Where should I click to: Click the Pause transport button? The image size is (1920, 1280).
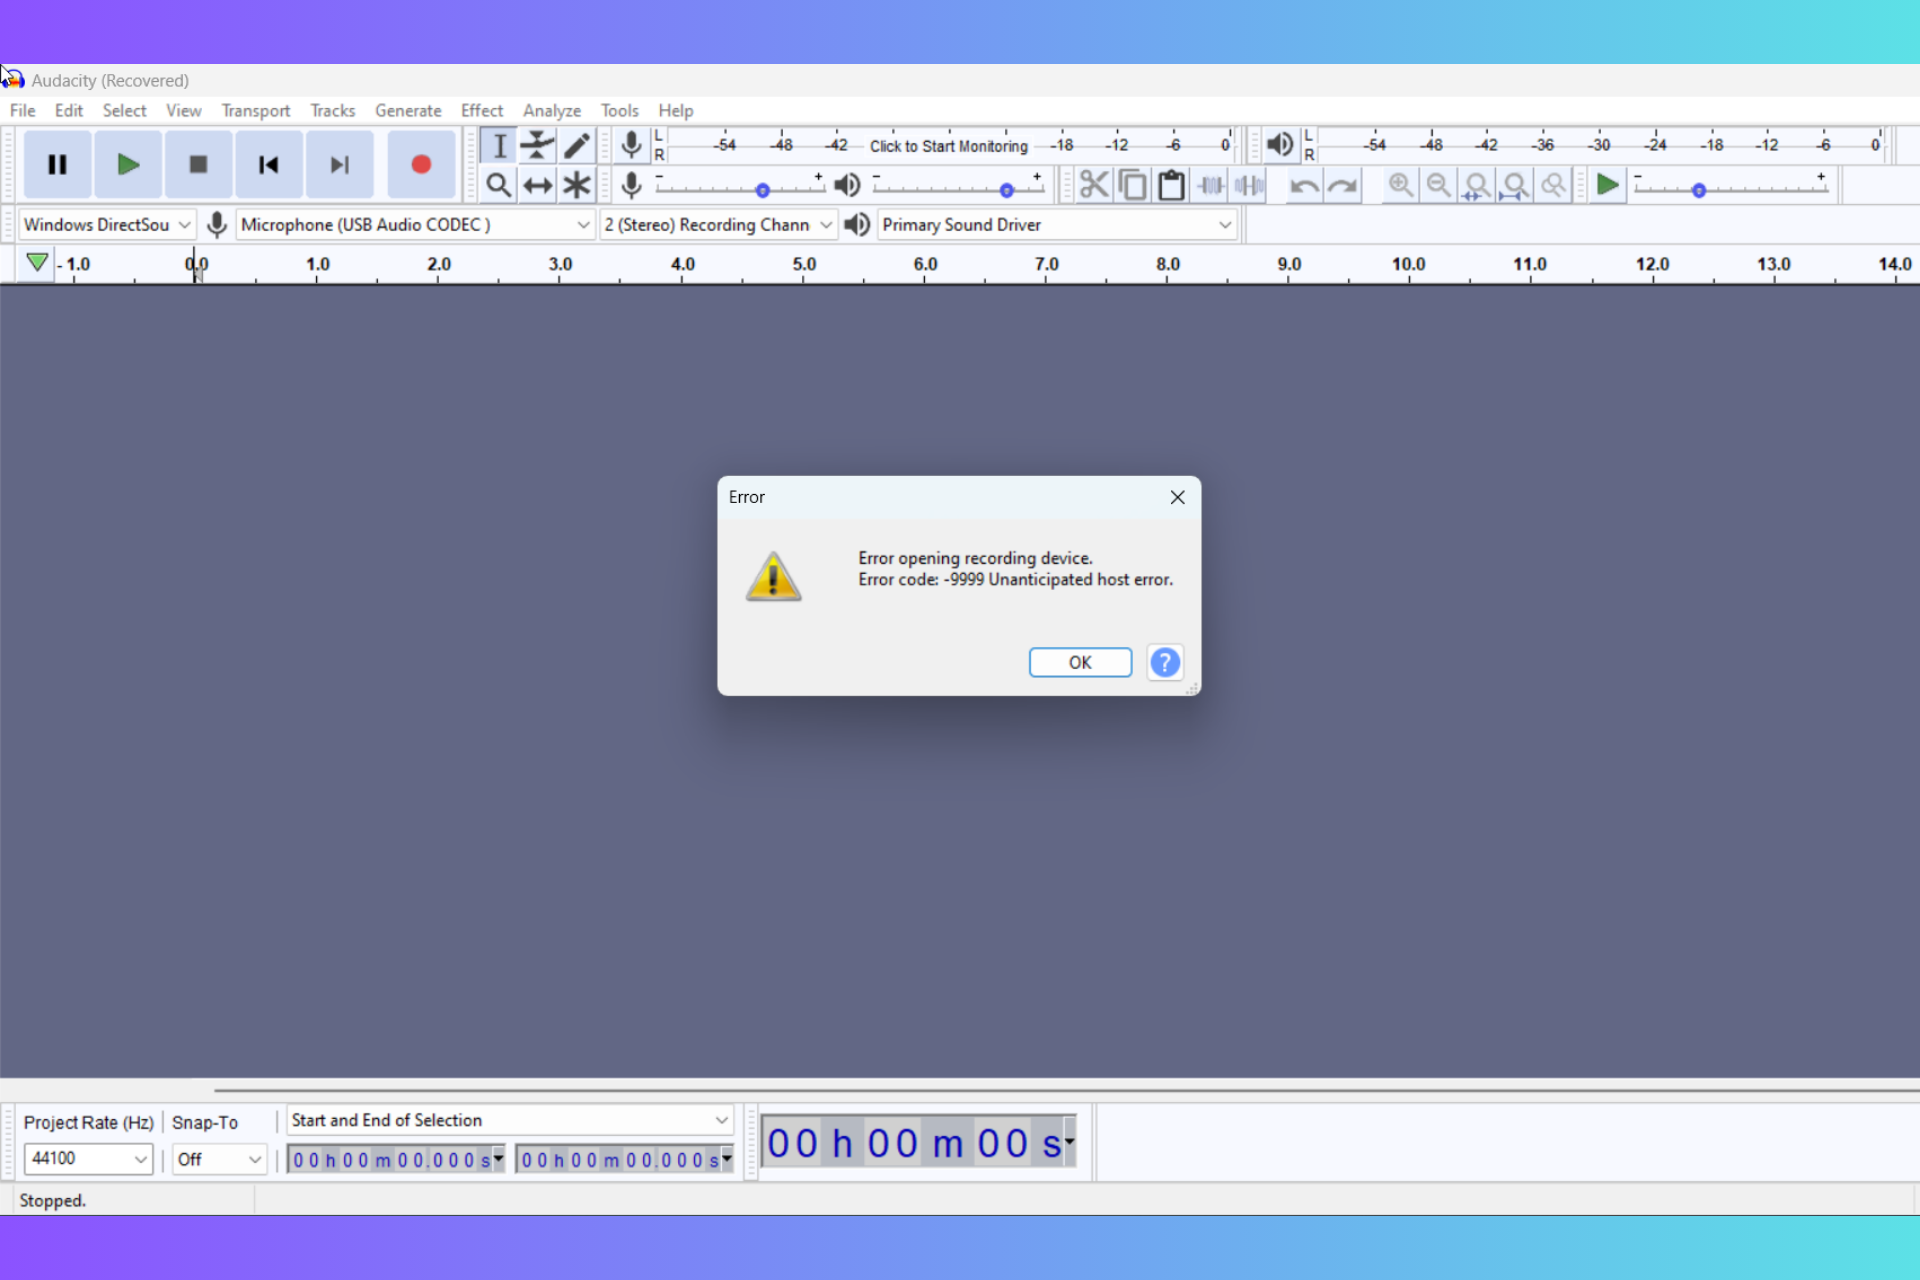[57, 164]
